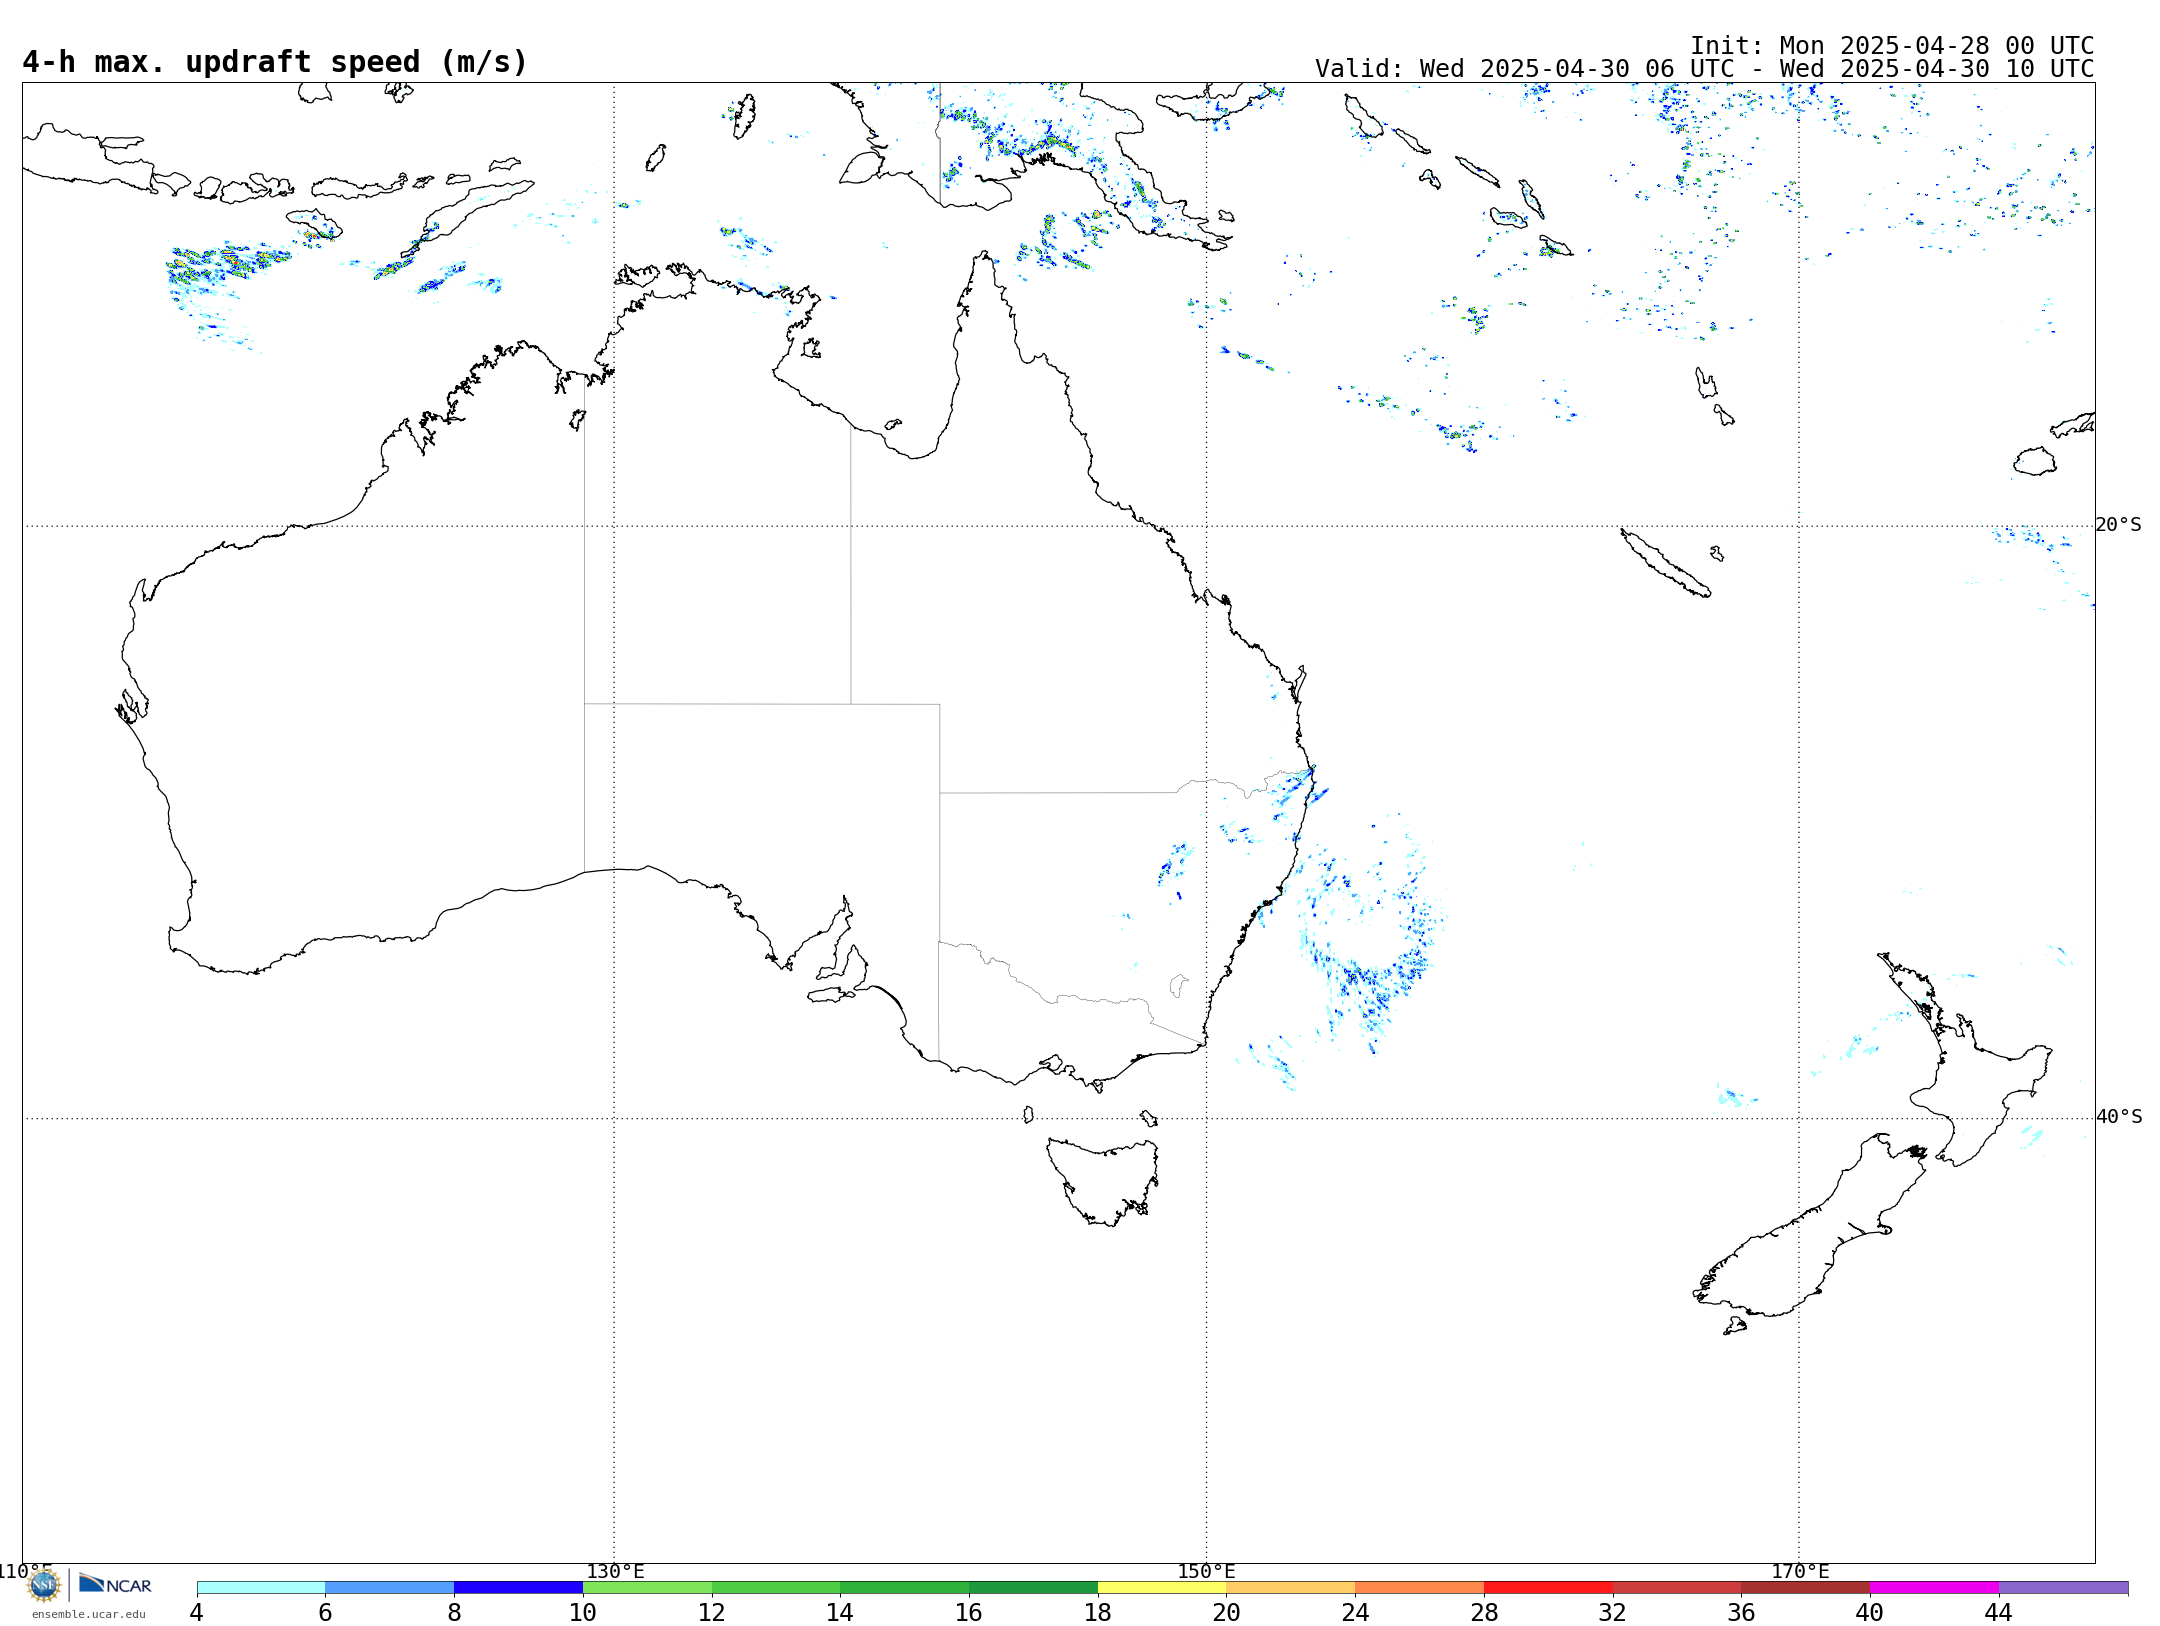
Task: Select the dark brown-red 36–40 colorbar swatch
Action: [x=1805, y=1587]
